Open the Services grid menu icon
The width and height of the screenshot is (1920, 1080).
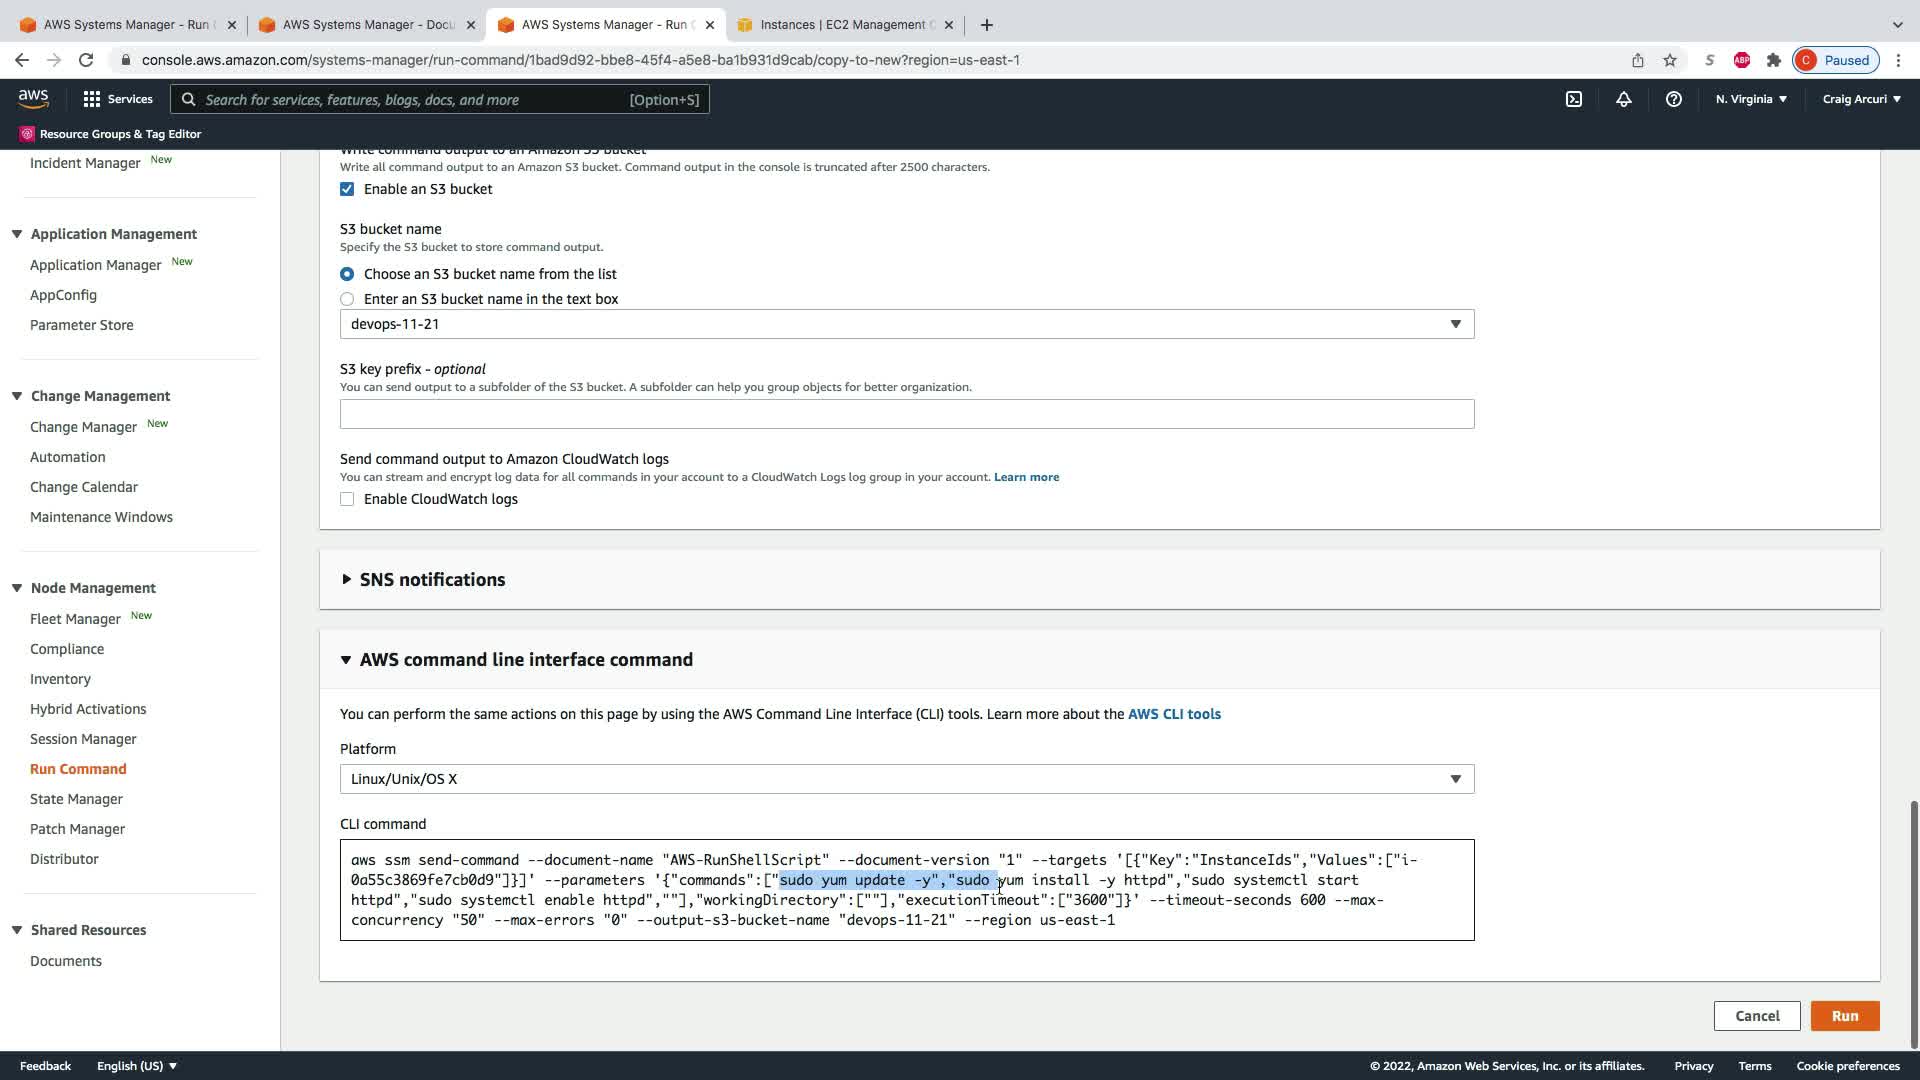[x=92, y=99]
